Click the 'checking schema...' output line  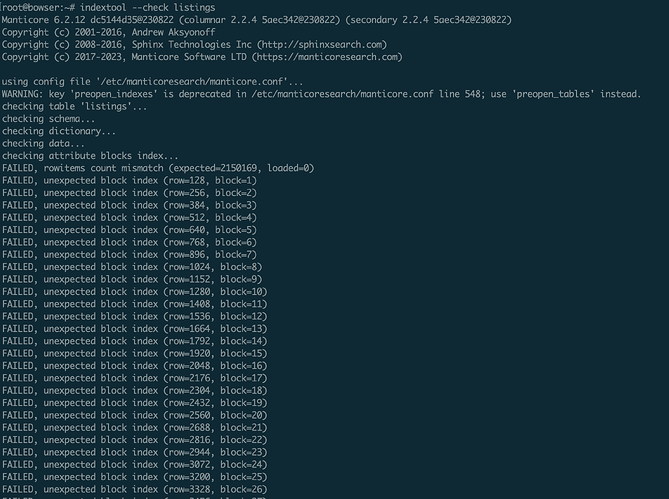tap(48, 119)
